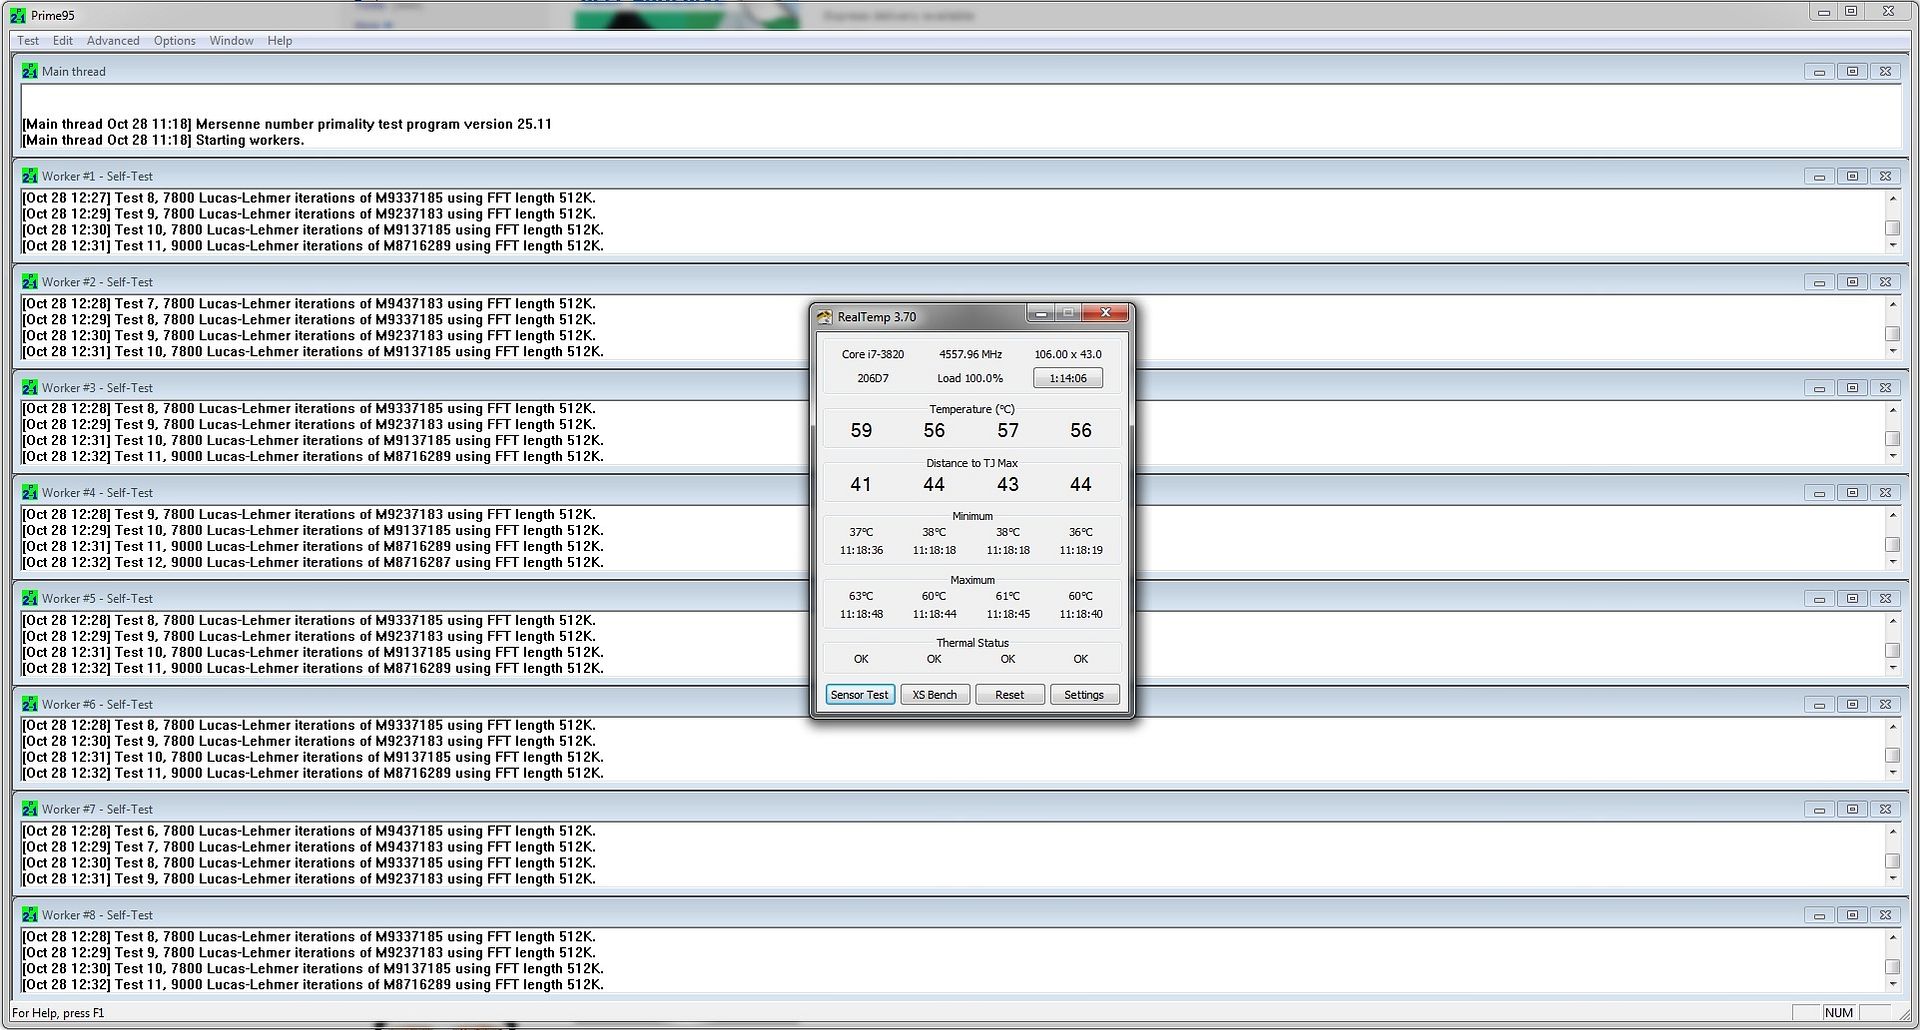The height and width of the screenshot is (1030, 1920).
Task: Click the Worker #4 Test 12 M8716287 log line
Action: tap(313, 562)
